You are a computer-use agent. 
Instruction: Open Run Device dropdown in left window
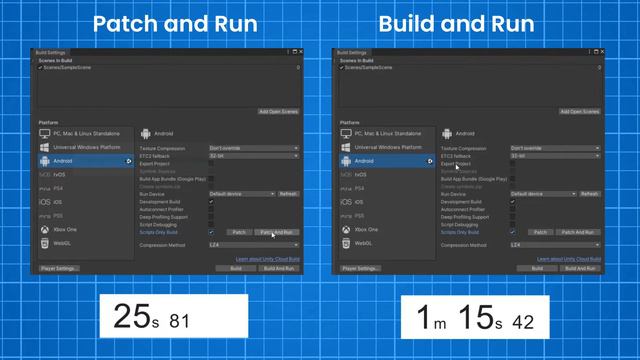(x=242, y=194)
